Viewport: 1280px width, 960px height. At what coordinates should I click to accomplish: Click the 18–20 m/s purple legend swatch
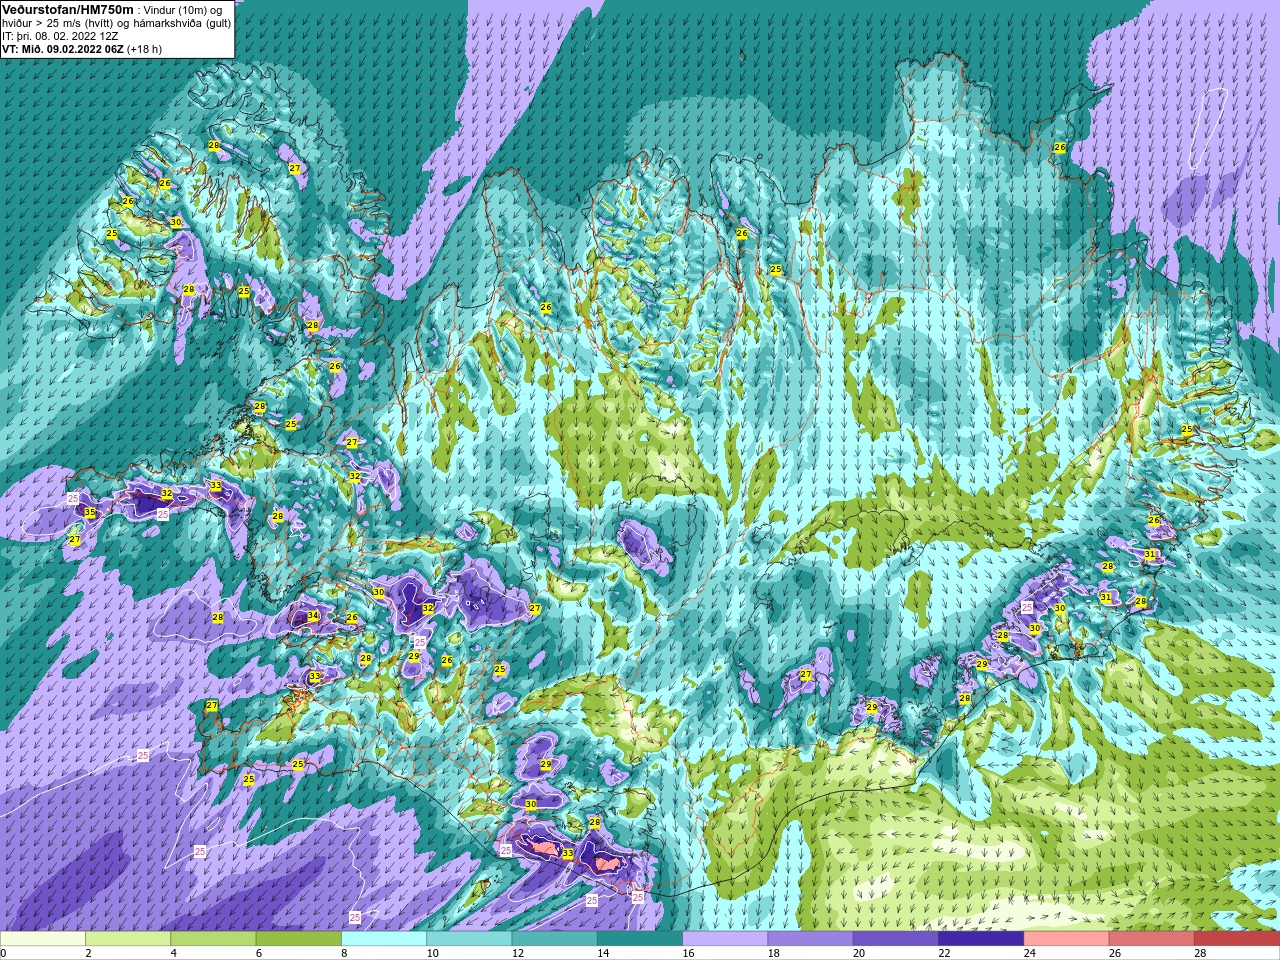point(811,939)
